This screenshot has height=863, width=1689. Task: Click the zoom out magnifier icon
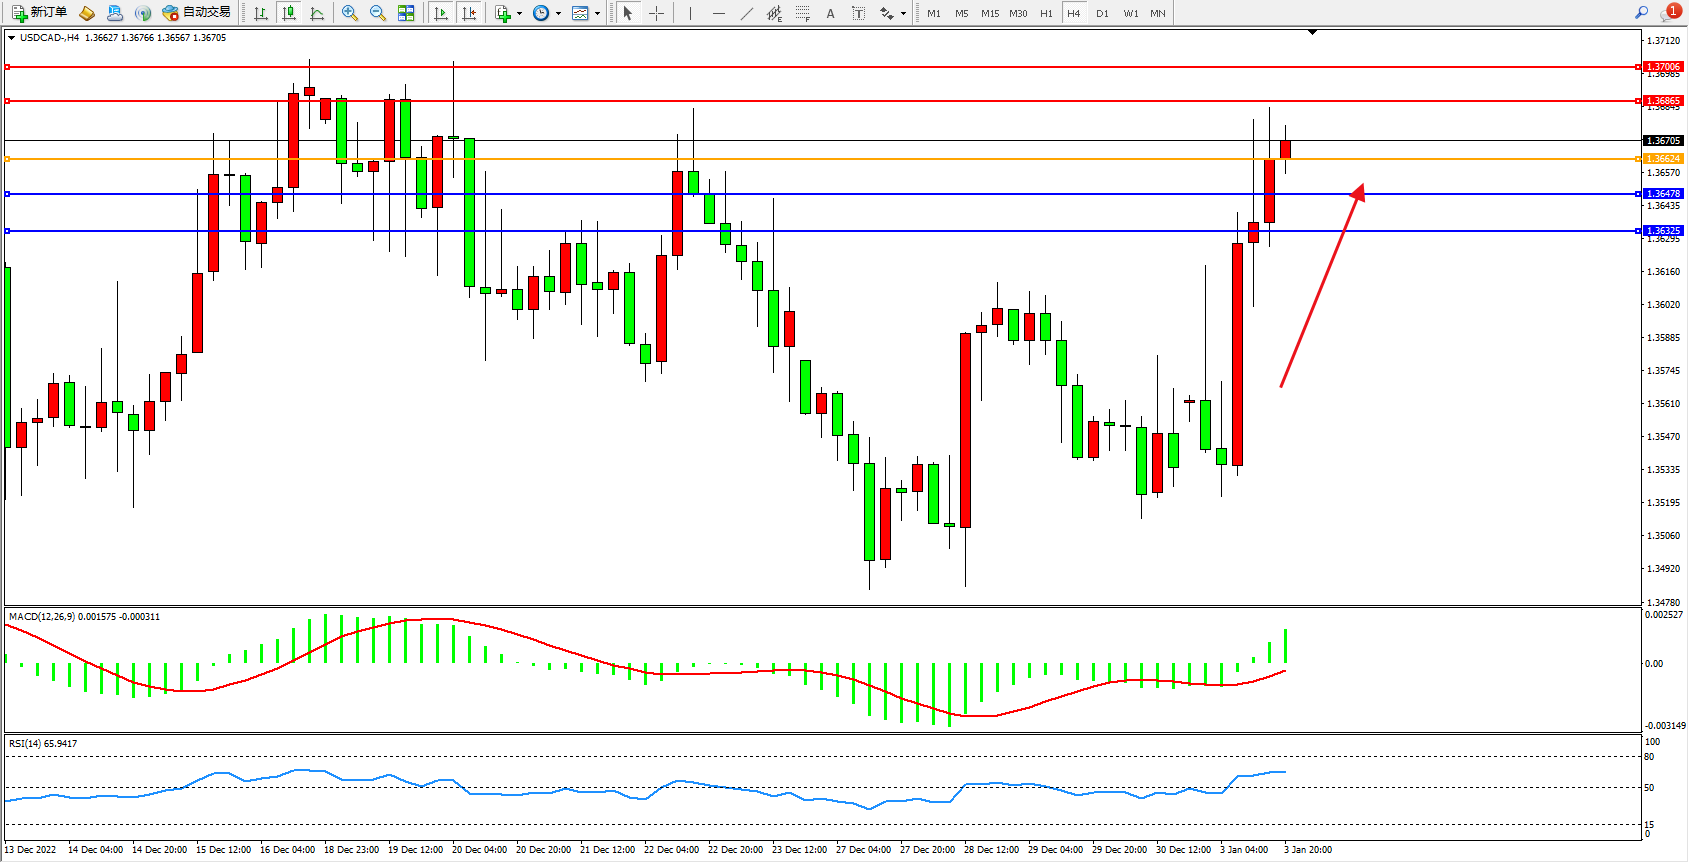pos(378,13)
